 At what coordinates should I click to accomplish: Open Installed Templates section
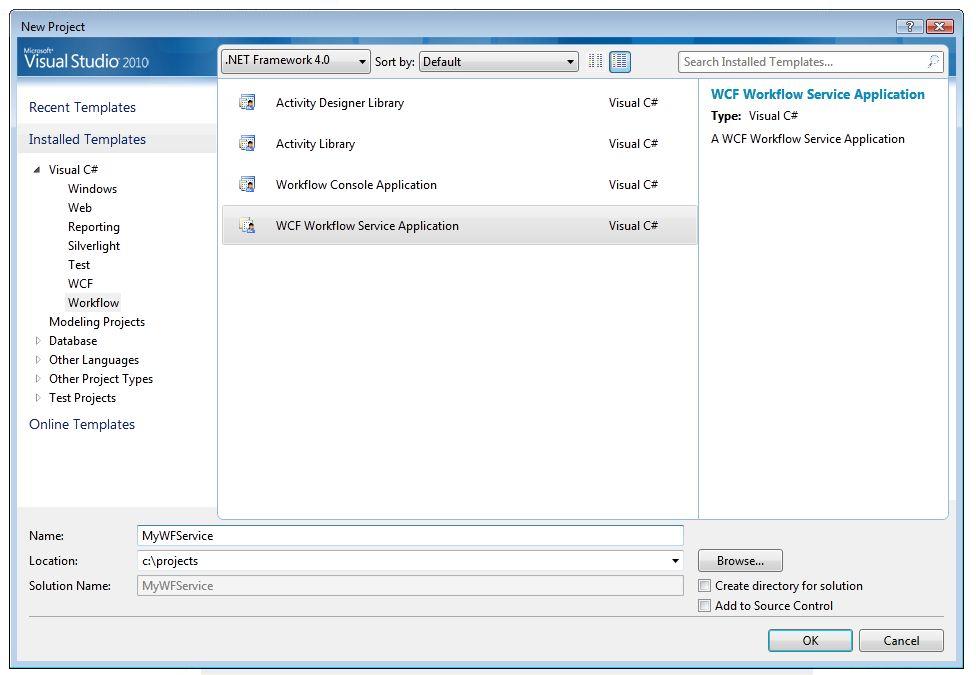[87, 139]
